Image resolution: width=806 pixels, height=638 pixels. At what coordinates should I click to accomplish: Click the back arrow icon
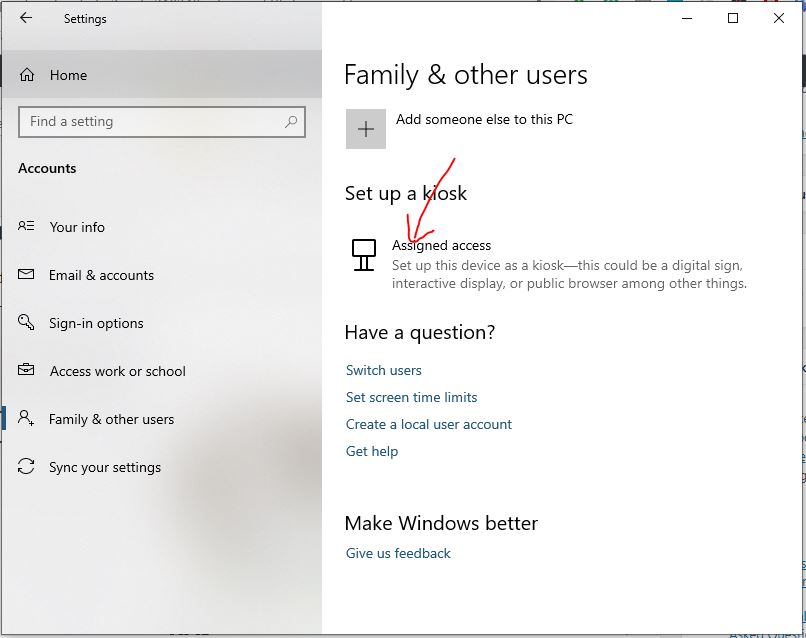coord(25,18)
